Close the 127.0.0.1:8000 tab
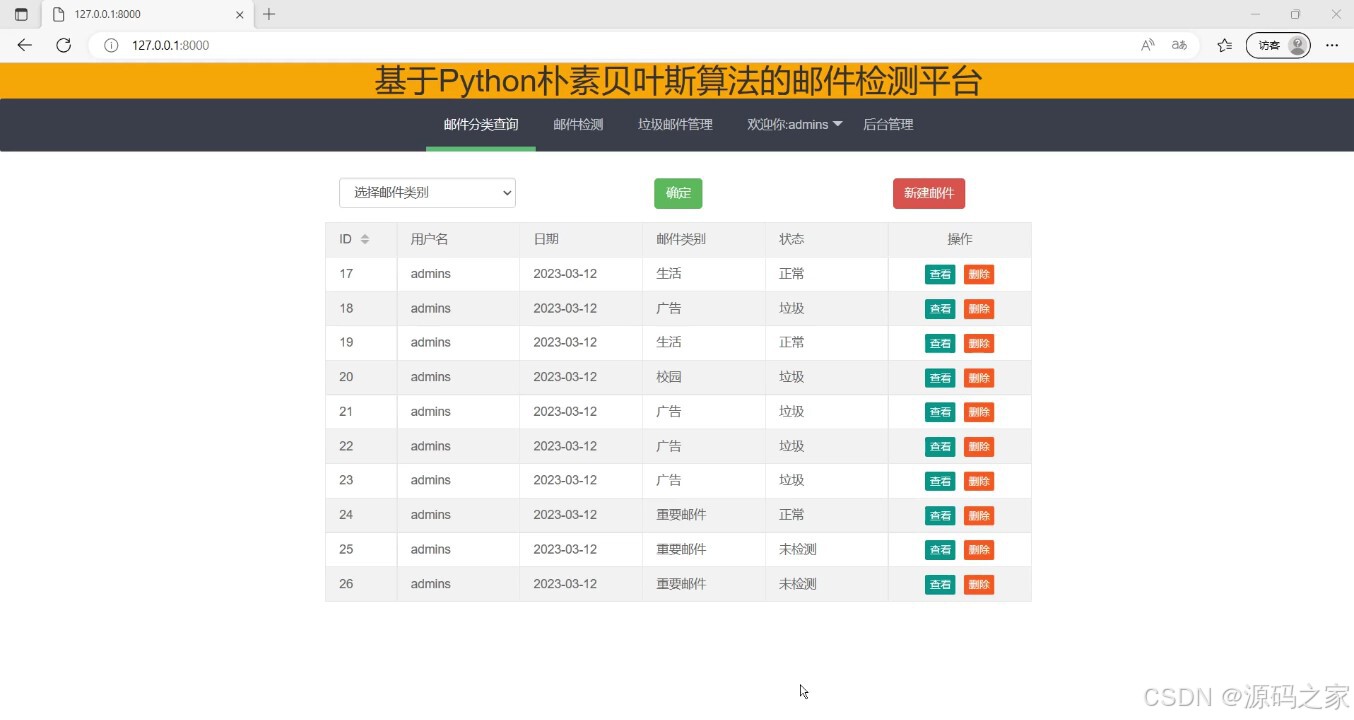The width and height of the screenshot is (1354, 720). 240,14
